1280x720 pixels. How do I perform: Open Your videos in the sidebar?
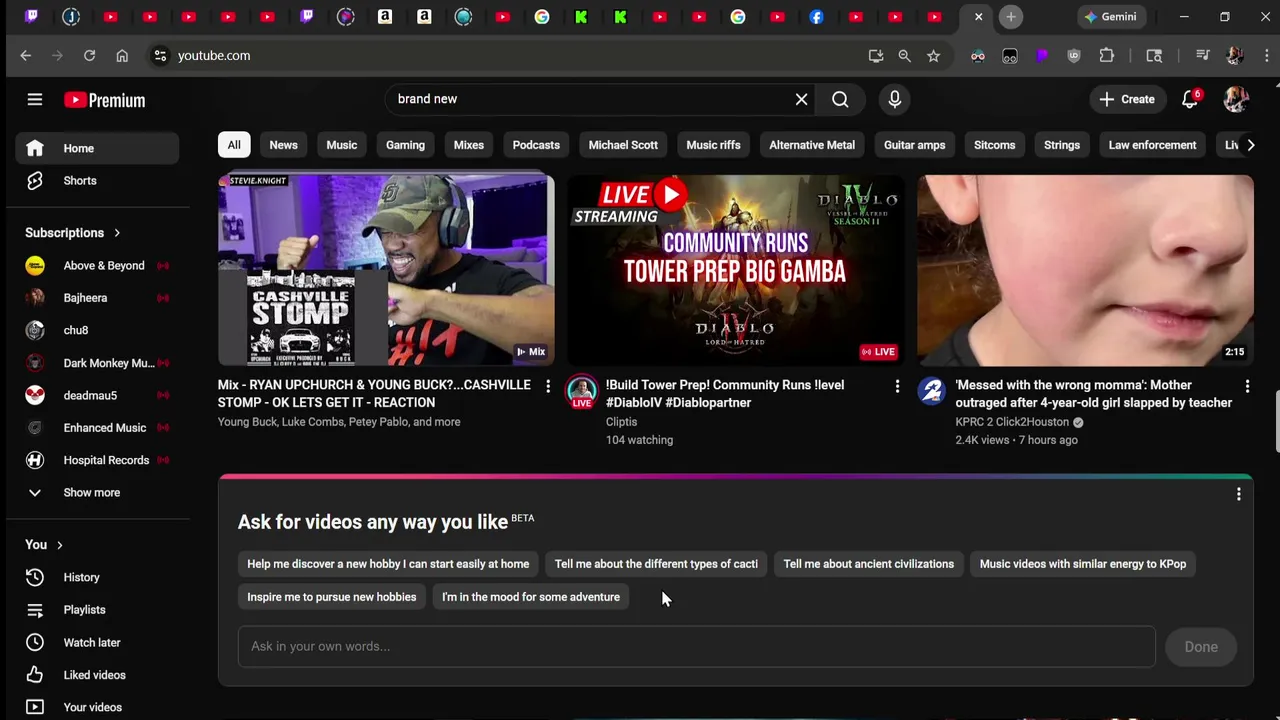tap(97, 707)
